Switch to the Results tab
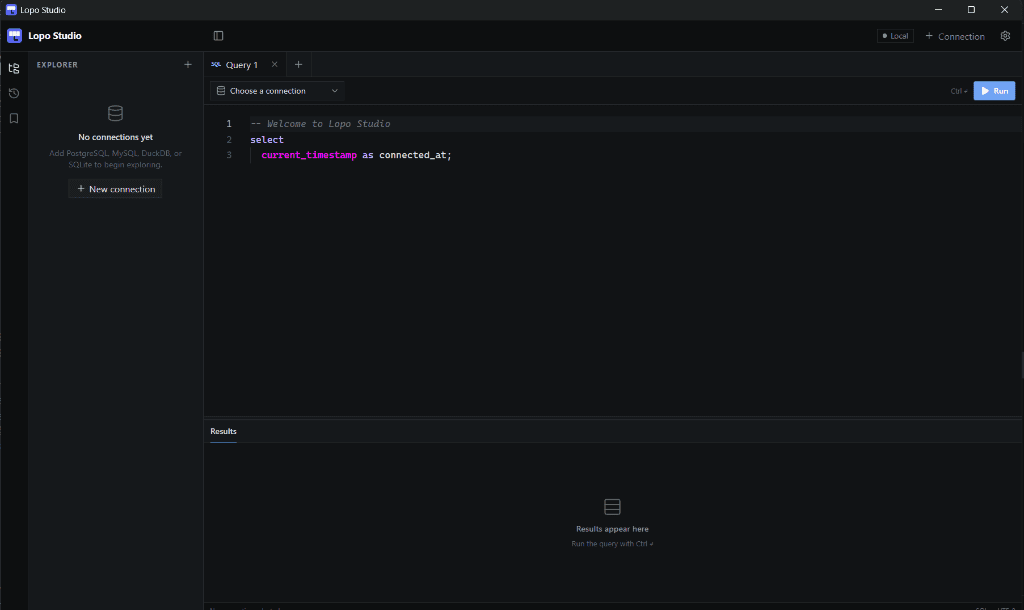Screen dimensions: 1024x610 (223, 431)
